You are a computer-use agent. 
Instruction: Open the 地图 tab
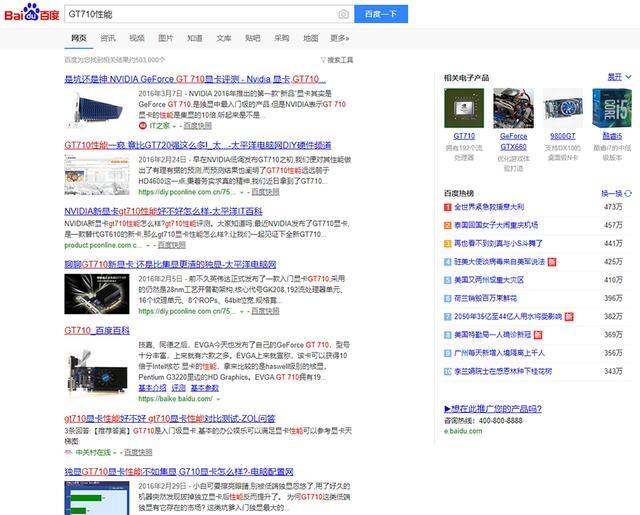pos(311,38)
